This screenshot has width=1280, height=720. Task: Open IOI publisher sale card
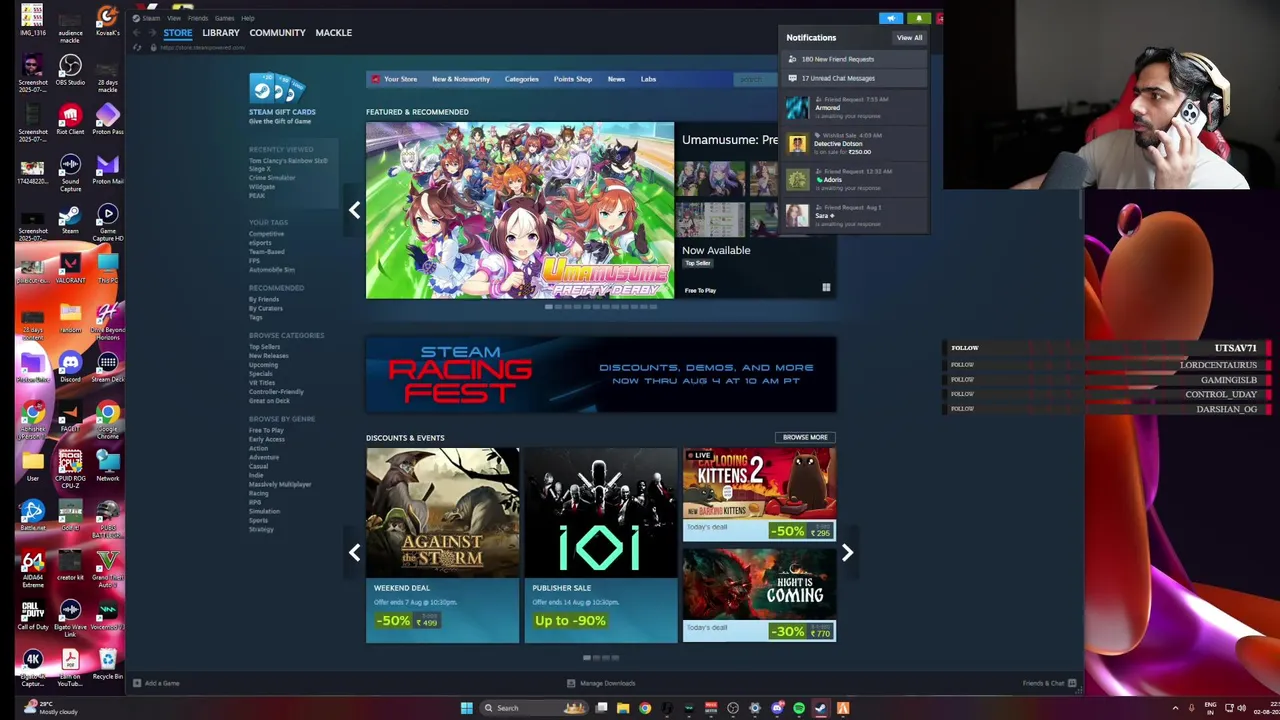pyautogui.click(x=600, y=545)
